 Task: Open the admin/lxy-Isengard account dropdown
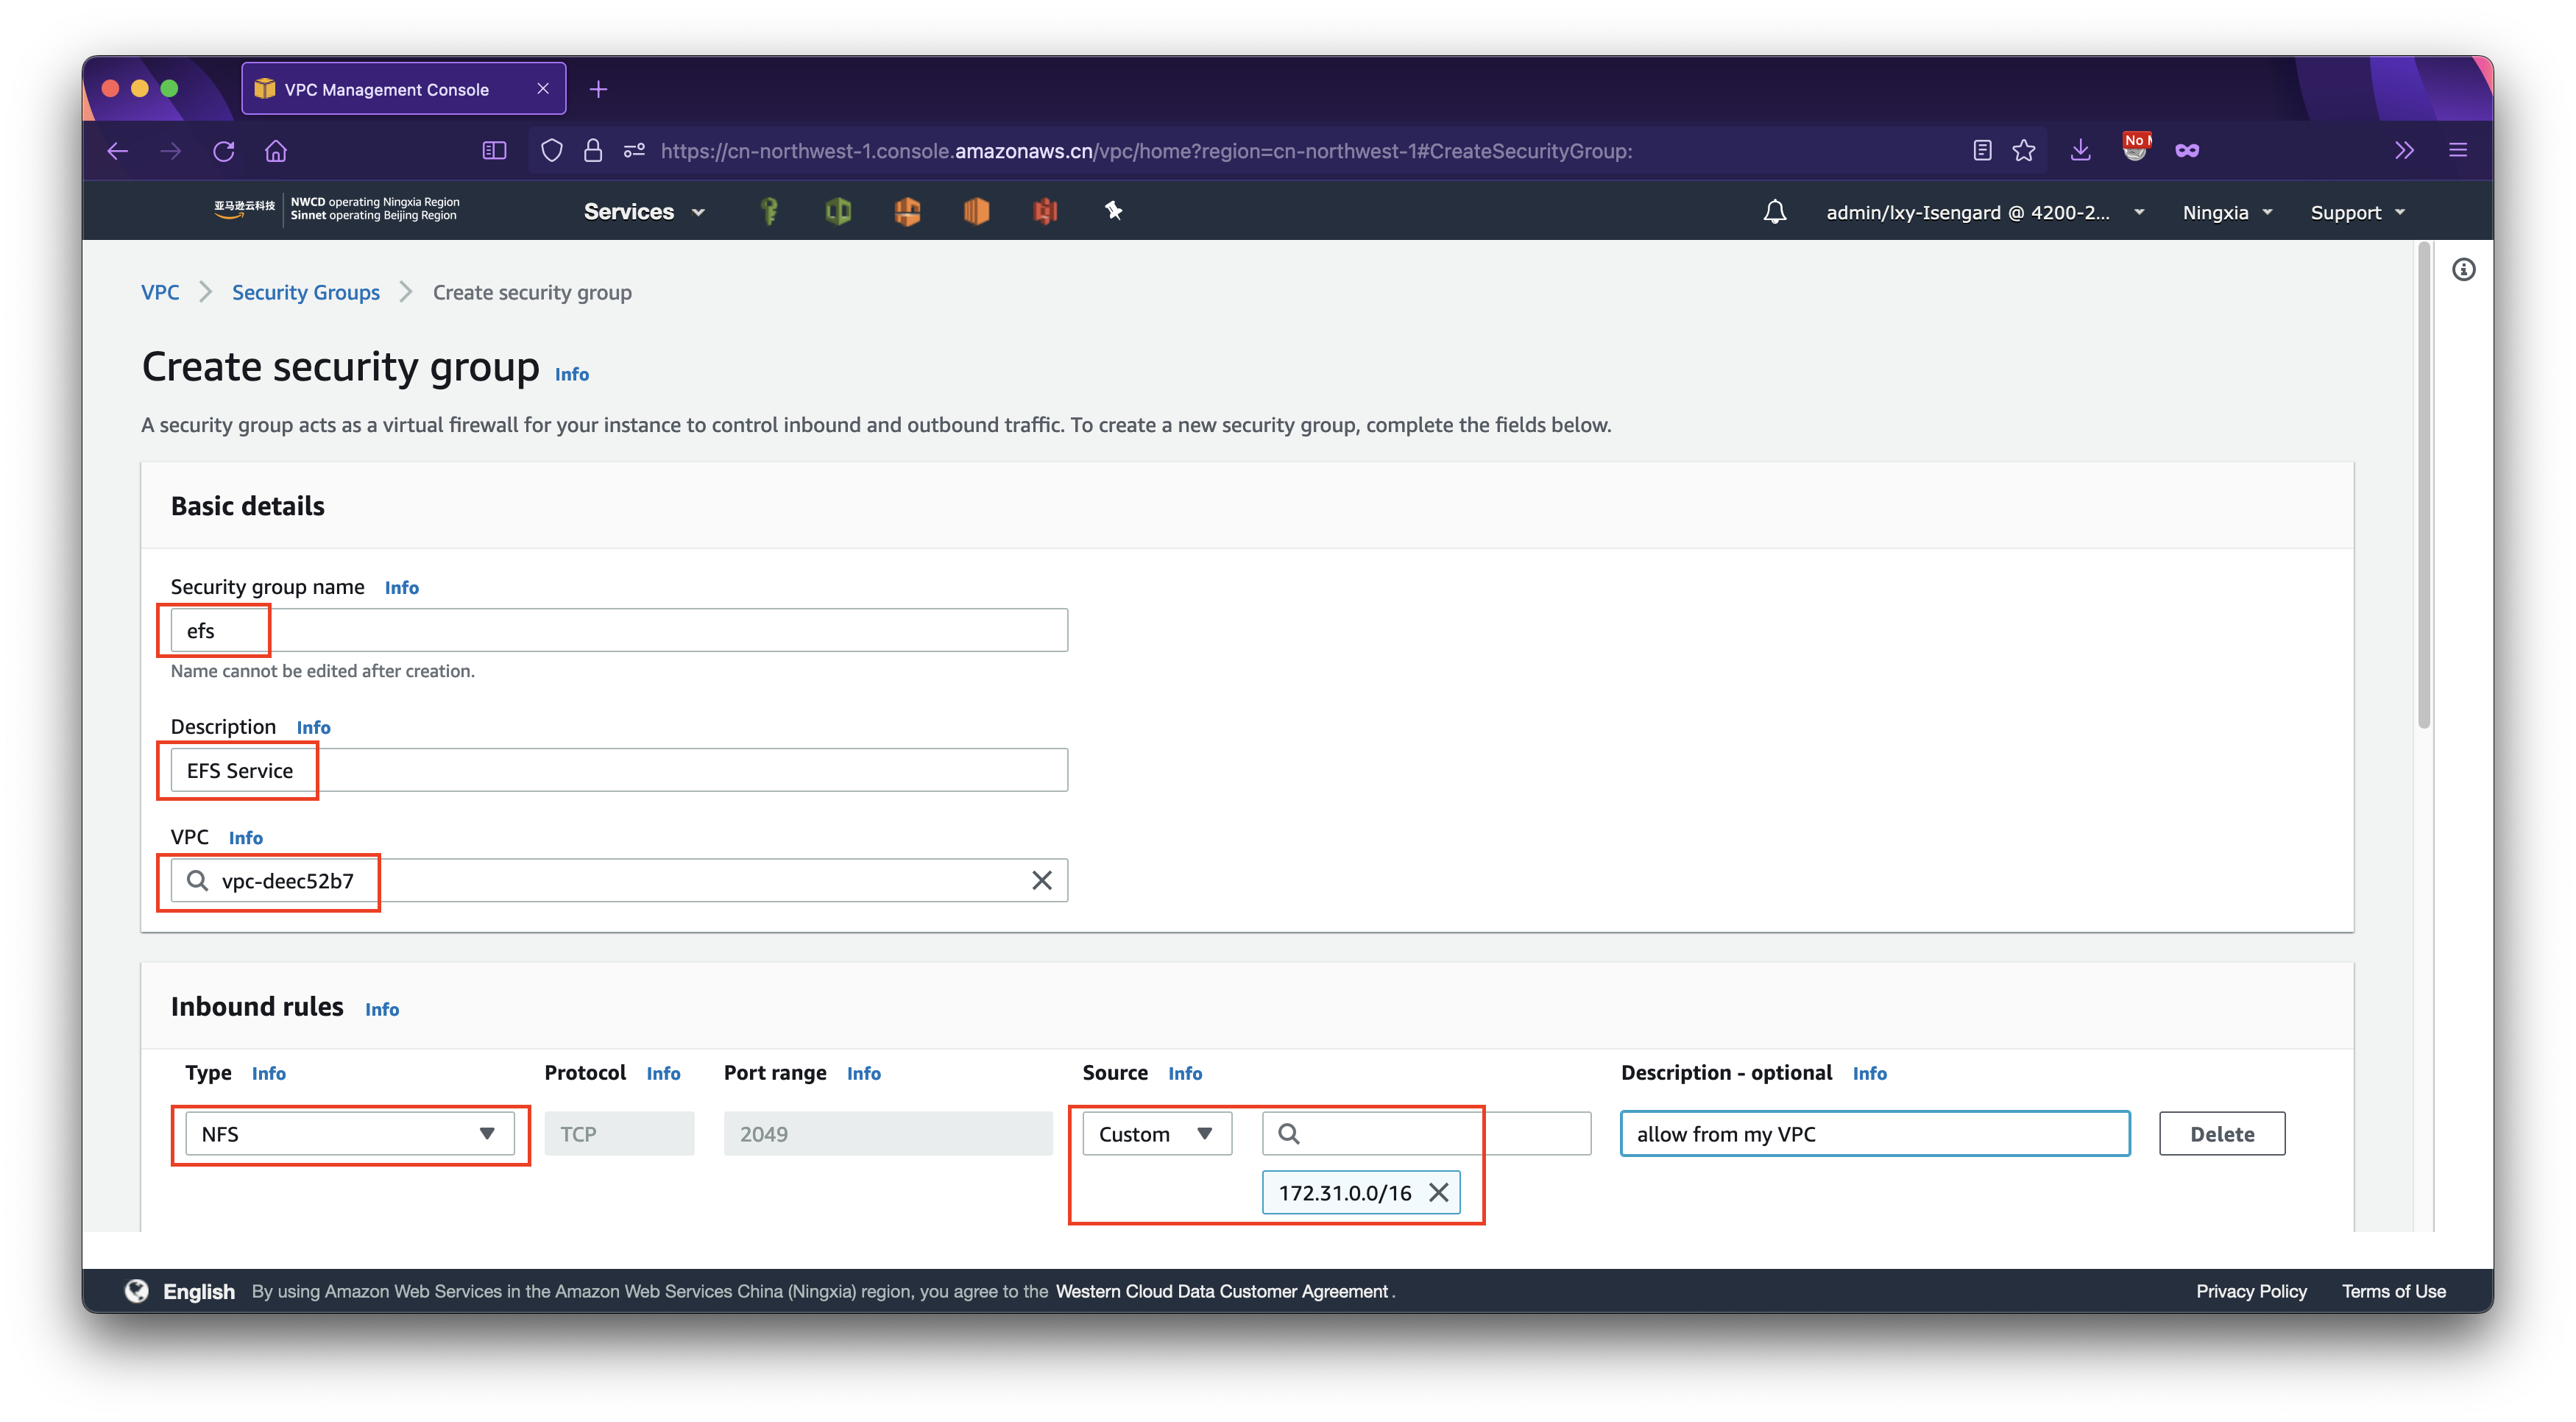(x=1984, y=212)
